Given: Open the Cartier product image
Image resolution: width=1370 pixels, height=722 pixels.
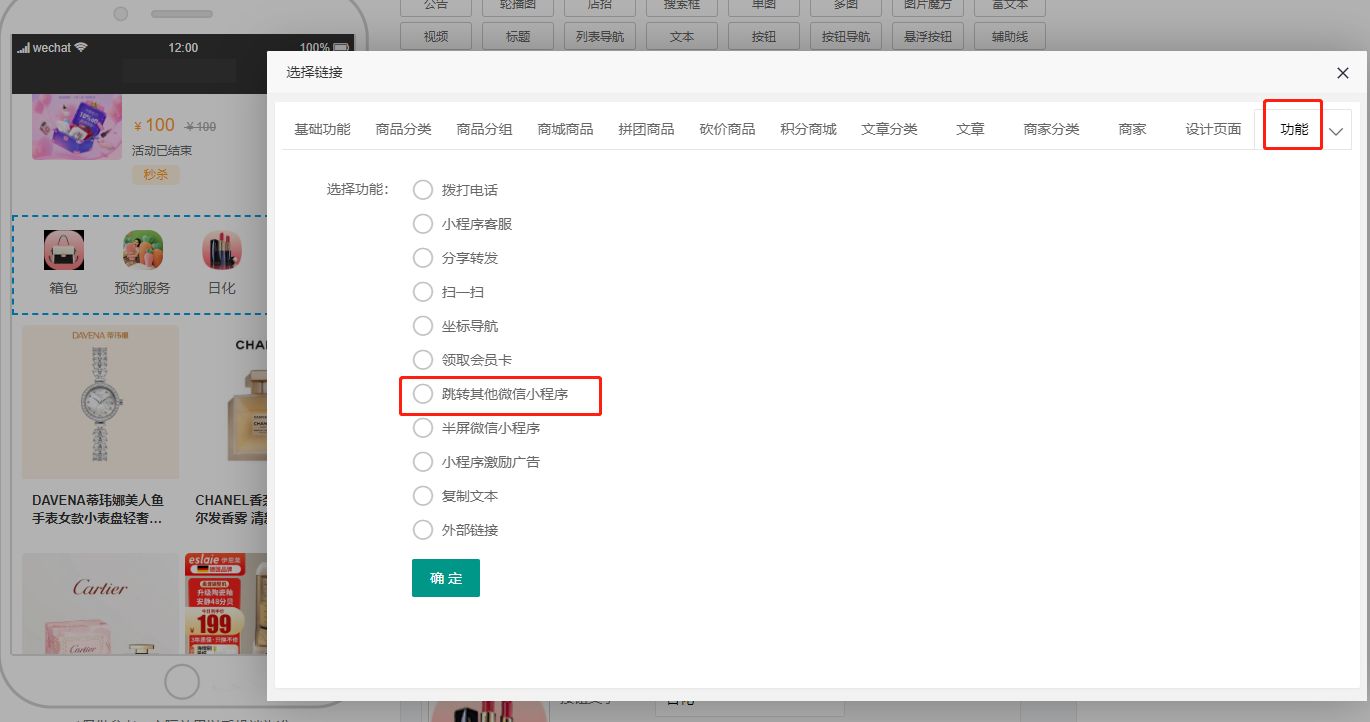Looking at the screenshot, I should 100,605.
